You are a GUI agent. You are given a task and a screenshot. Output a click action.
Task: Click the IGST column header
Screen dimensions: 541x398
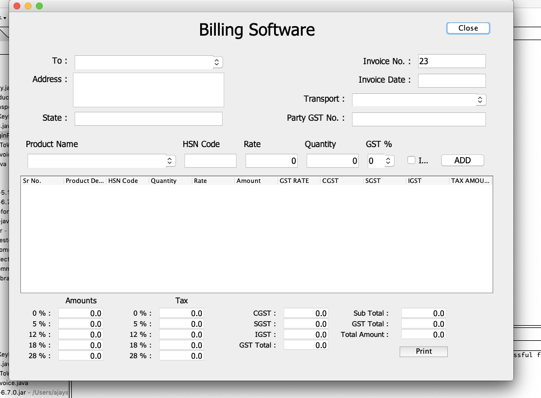click(427, 181)
